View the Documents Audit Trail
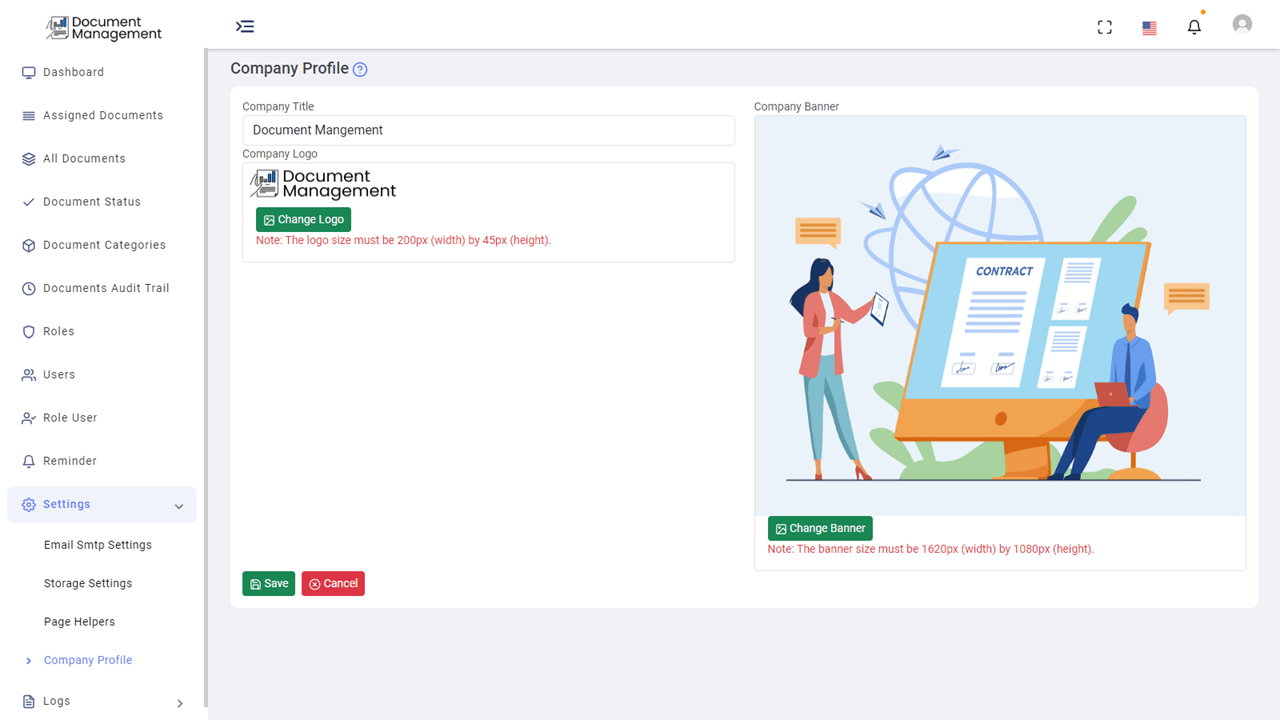The width and height of the screenshot is (1280, 720). 105,288
